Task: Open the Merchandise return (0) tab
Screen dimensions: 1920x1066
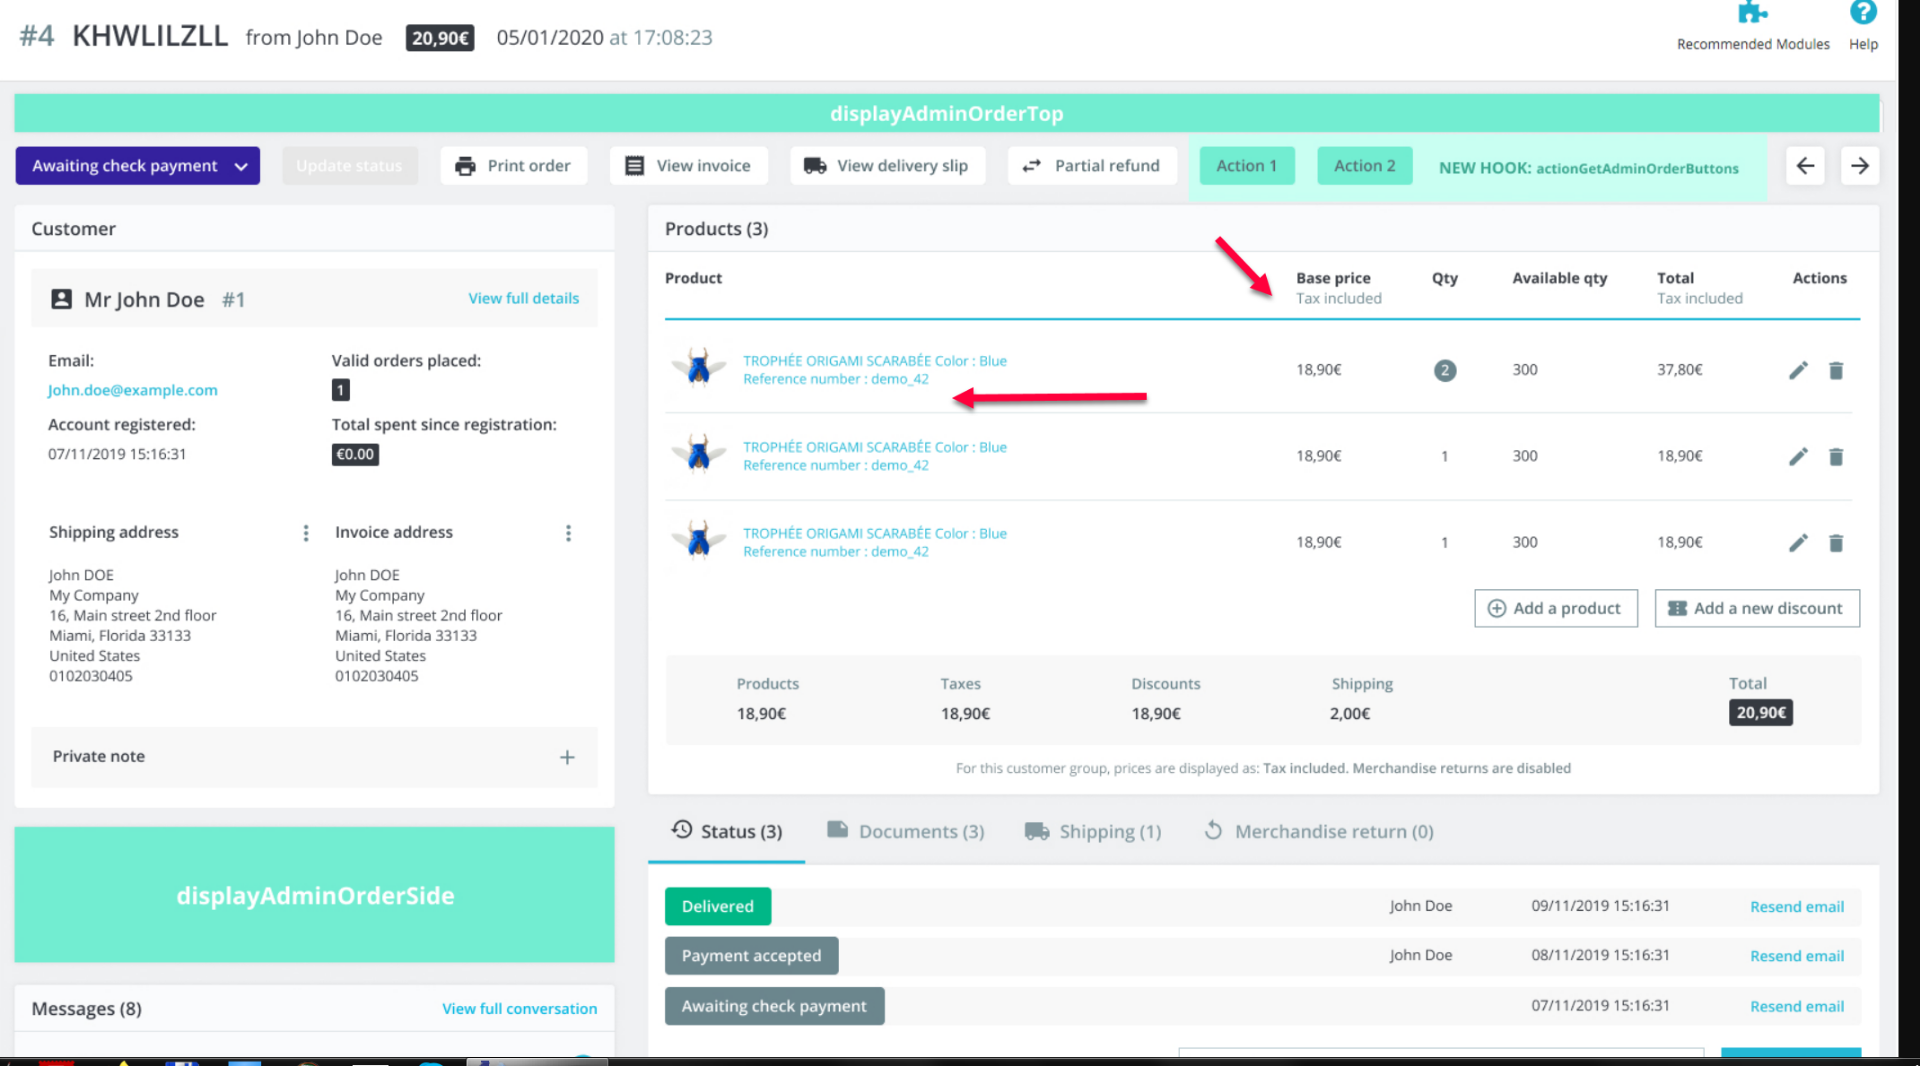Action: (x=1319, y=831)
